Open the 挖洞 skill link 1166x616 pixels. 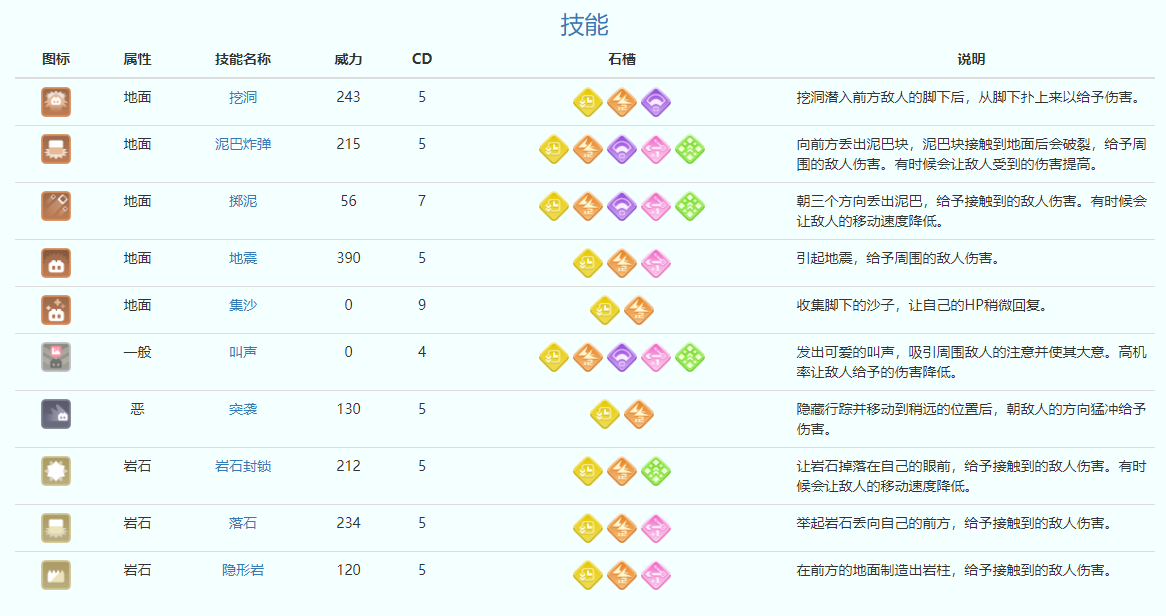pyautogui.click(x=243, y=97)
